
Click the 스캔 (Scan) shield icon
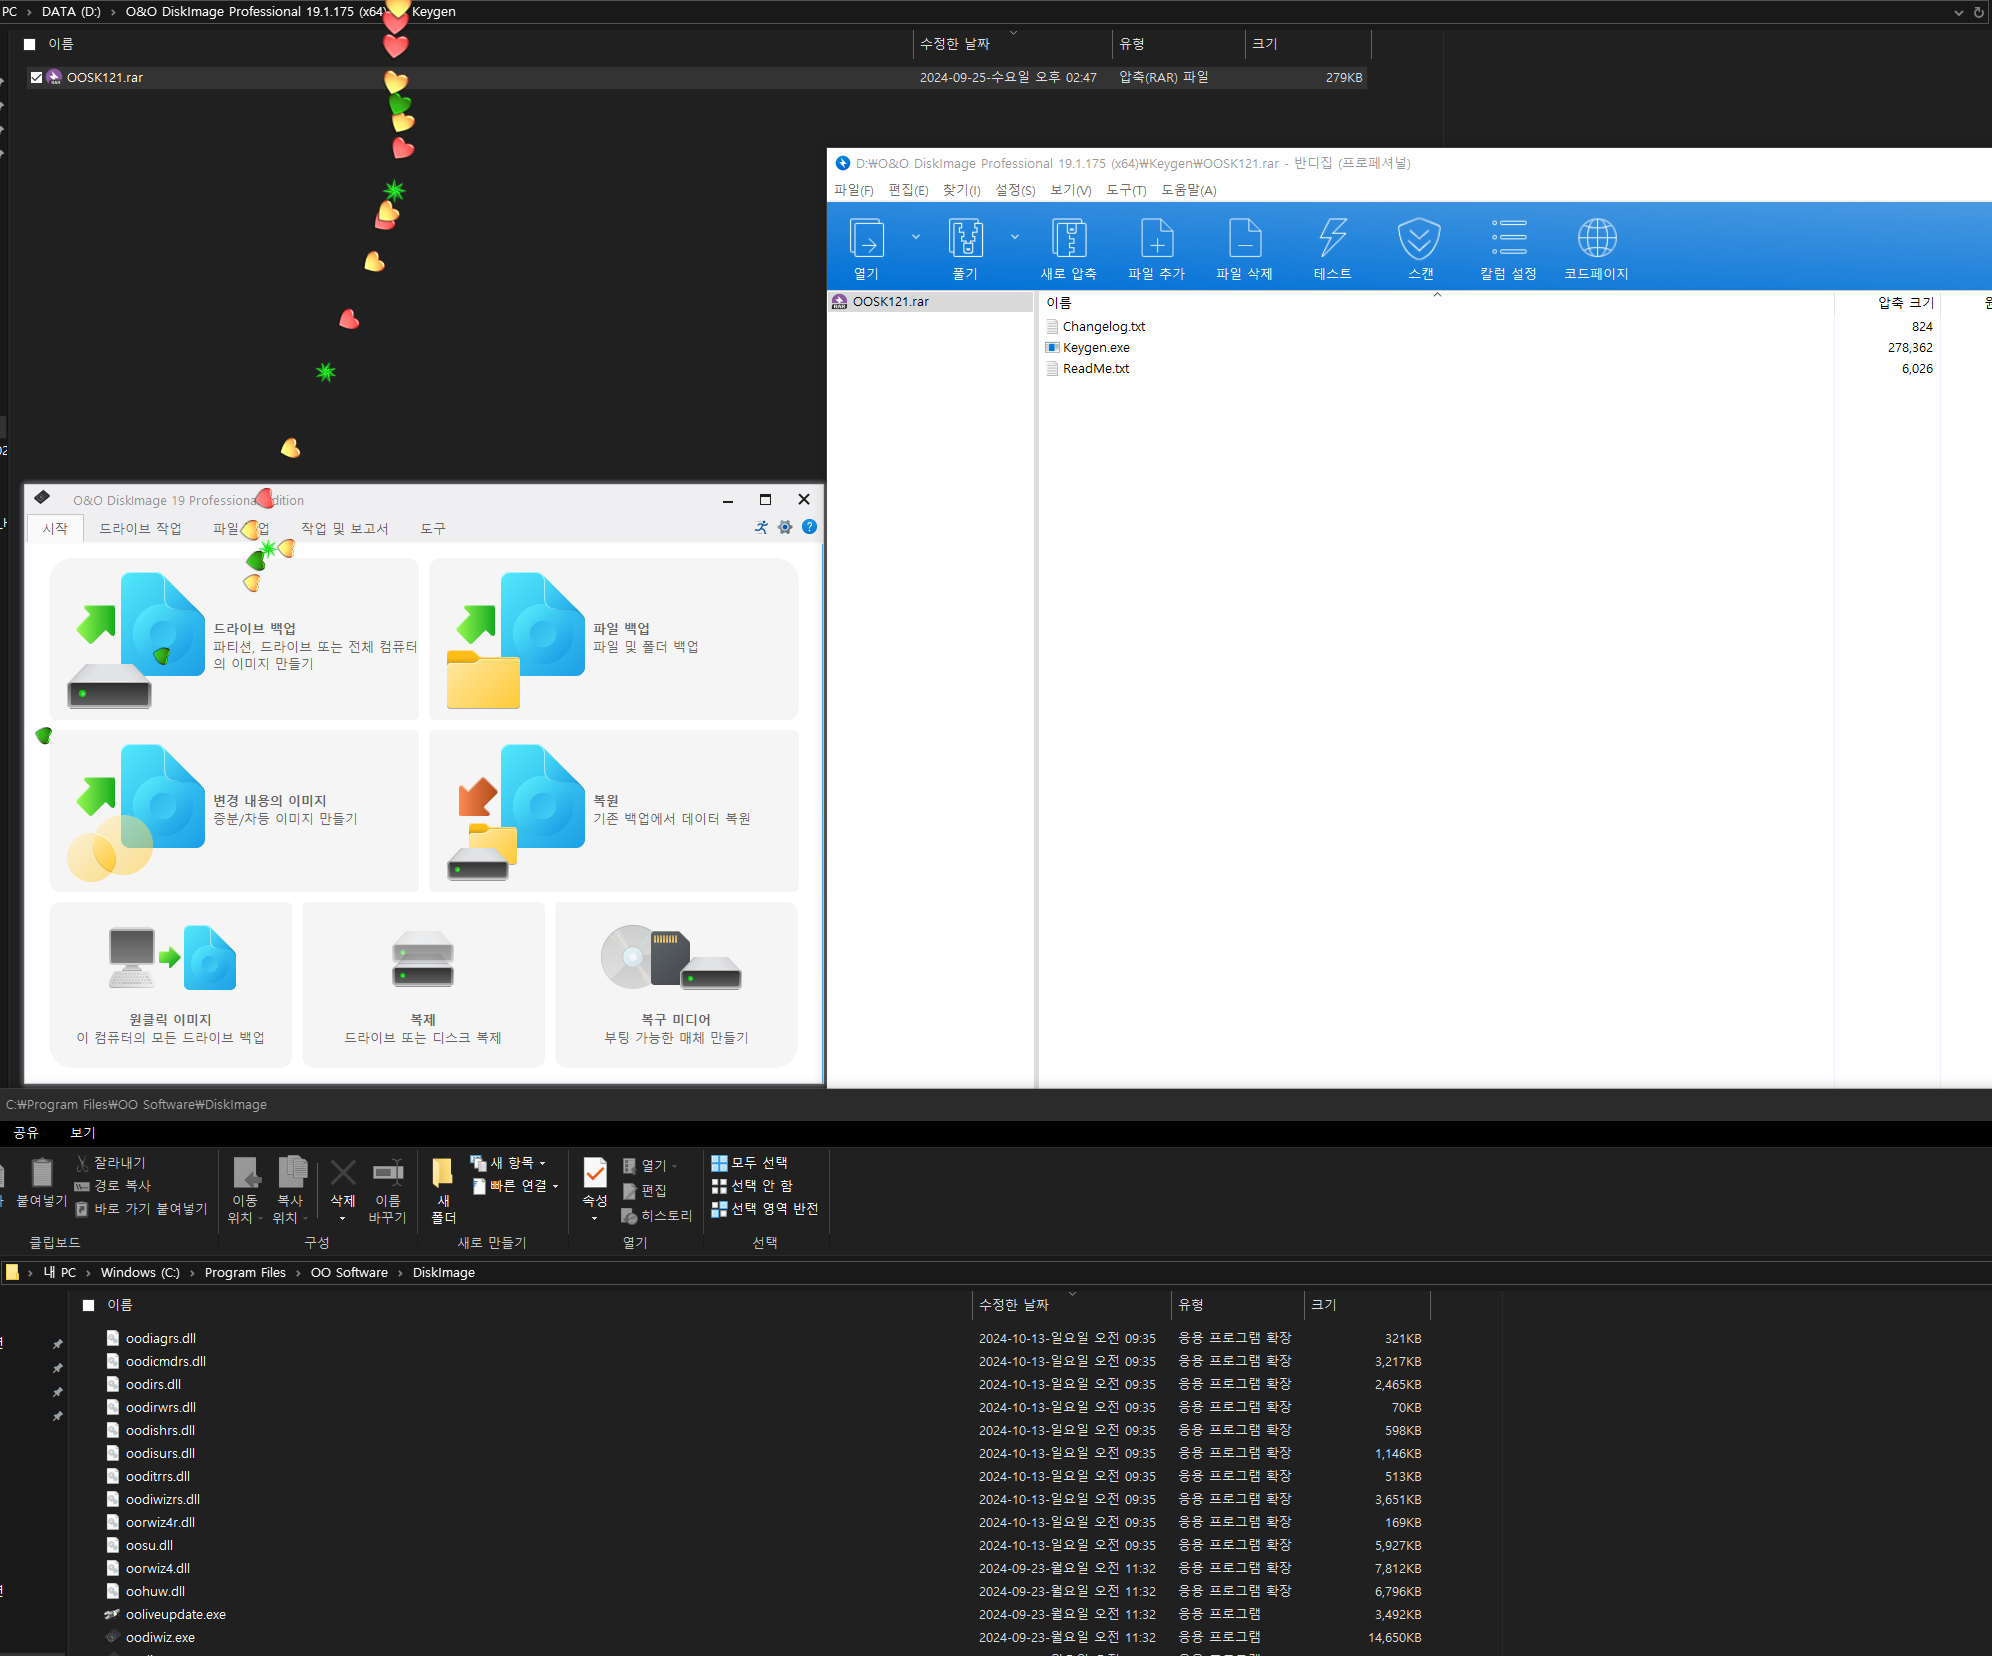tap(1419, 239)
